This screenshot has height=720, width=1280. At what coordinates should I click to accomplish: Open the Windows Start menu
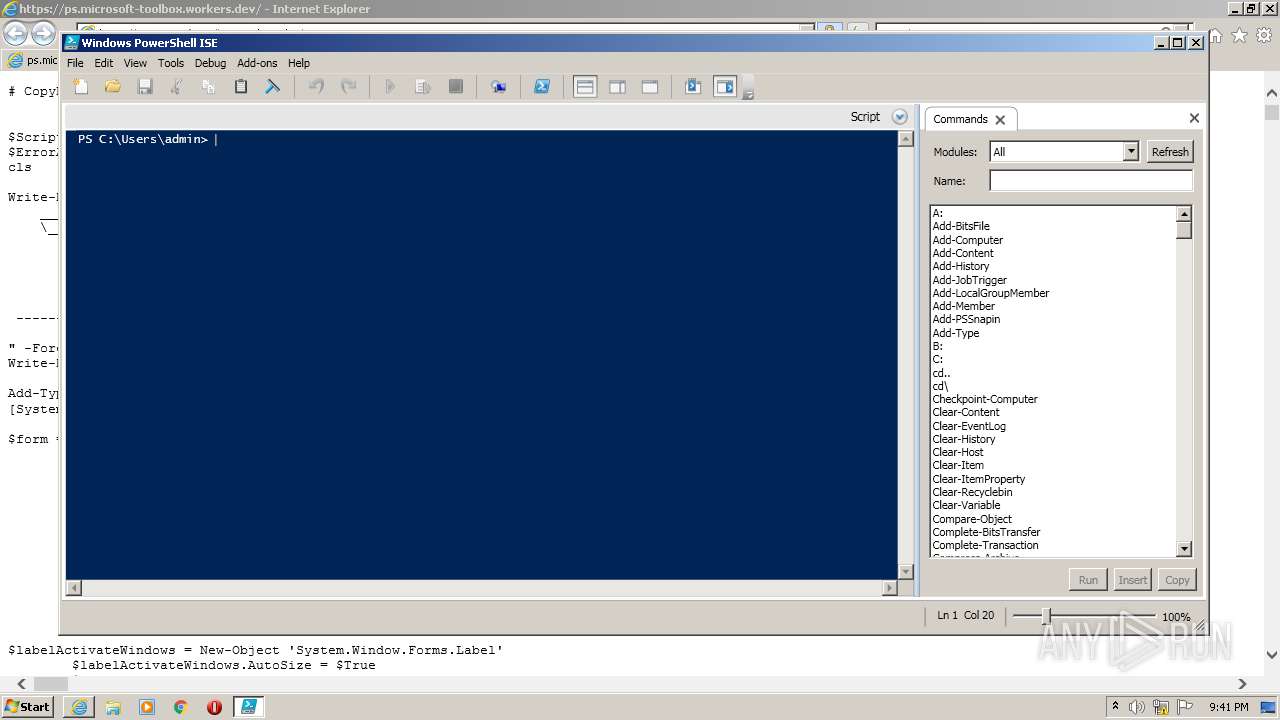pyautogui.click(x=27, y=707)
